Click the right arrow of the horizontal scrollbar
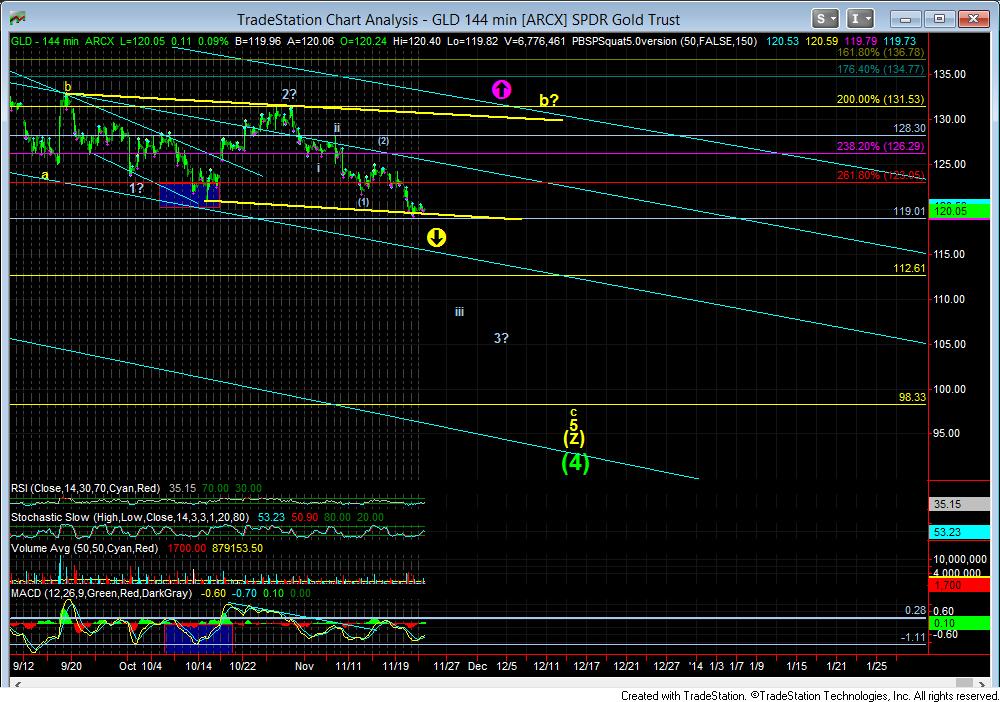This screenshot has width=1000, height=702. (x=982, y=684)
